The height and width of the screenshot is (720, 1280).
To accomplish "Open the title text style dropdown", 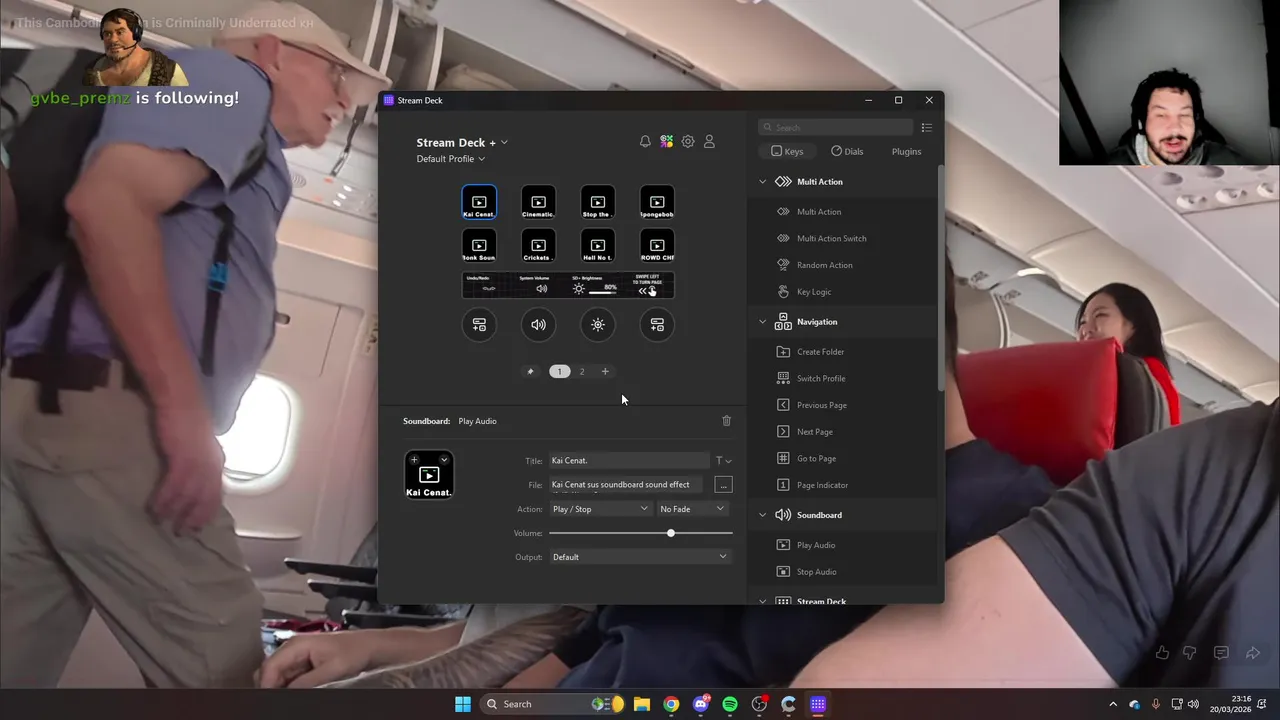I will click(723, 461).
